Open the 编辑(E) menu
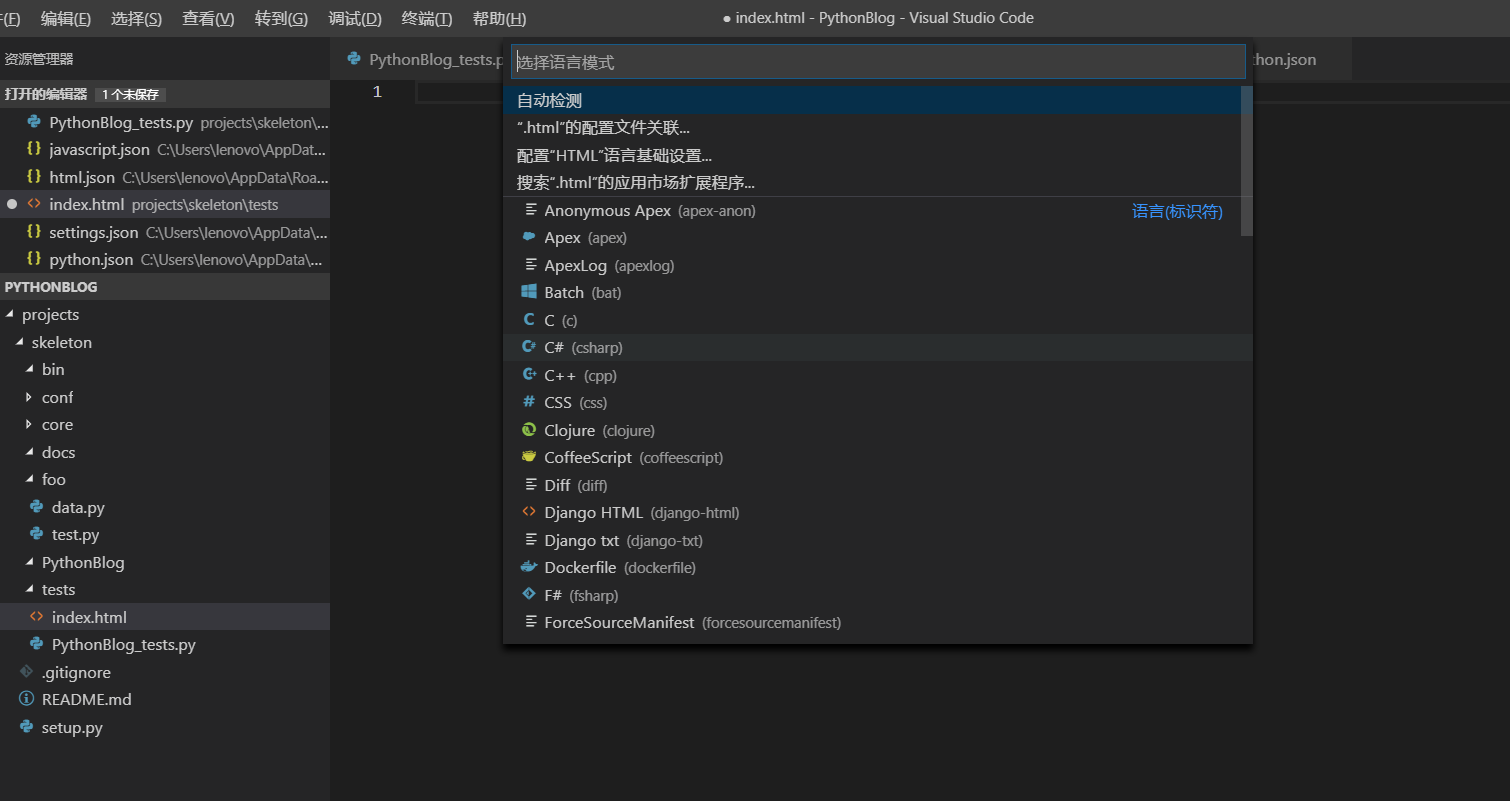The width and height of the screenshot is (1510, 801). click(x=66, y=18)
